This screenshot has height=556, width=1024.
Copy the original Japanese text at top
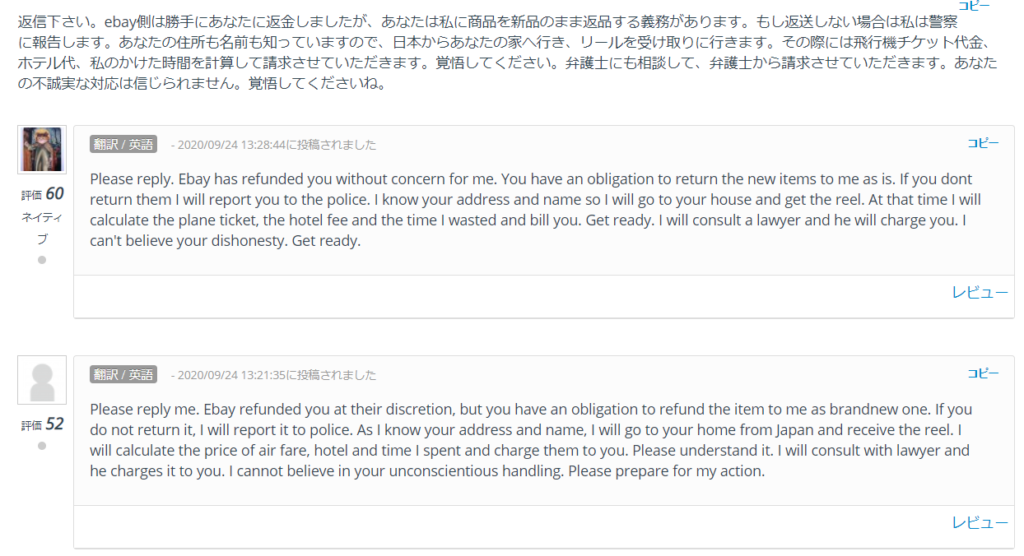point(974,5)
